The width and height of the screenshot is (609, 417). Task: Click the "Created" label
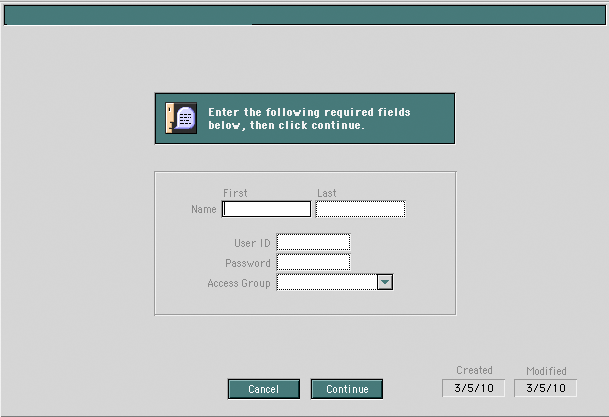tap(474, 370)
